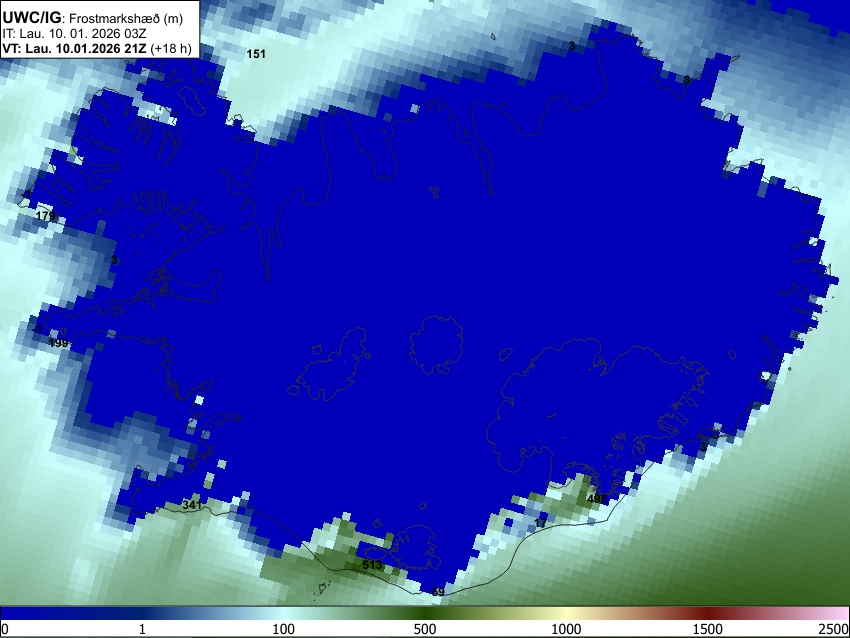Click the colour scale label 1500
The image size is (850, 638).
coord(708,629)
